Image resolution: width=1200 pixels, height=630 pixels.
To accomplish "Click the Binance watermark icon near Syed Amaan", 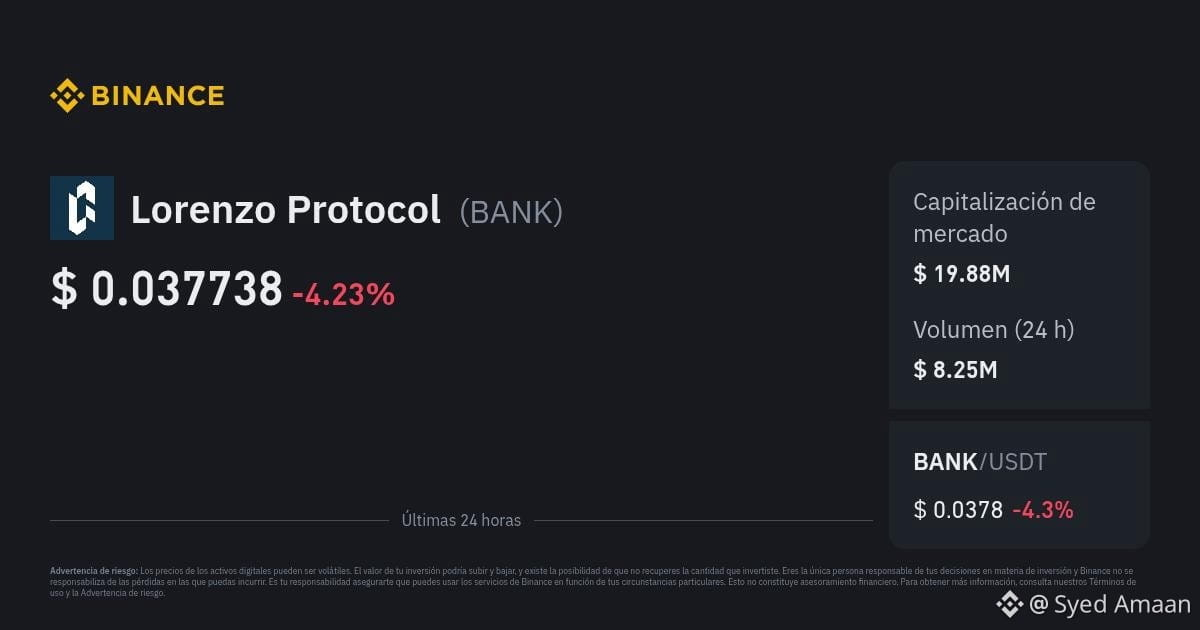I will point(1009,604).
